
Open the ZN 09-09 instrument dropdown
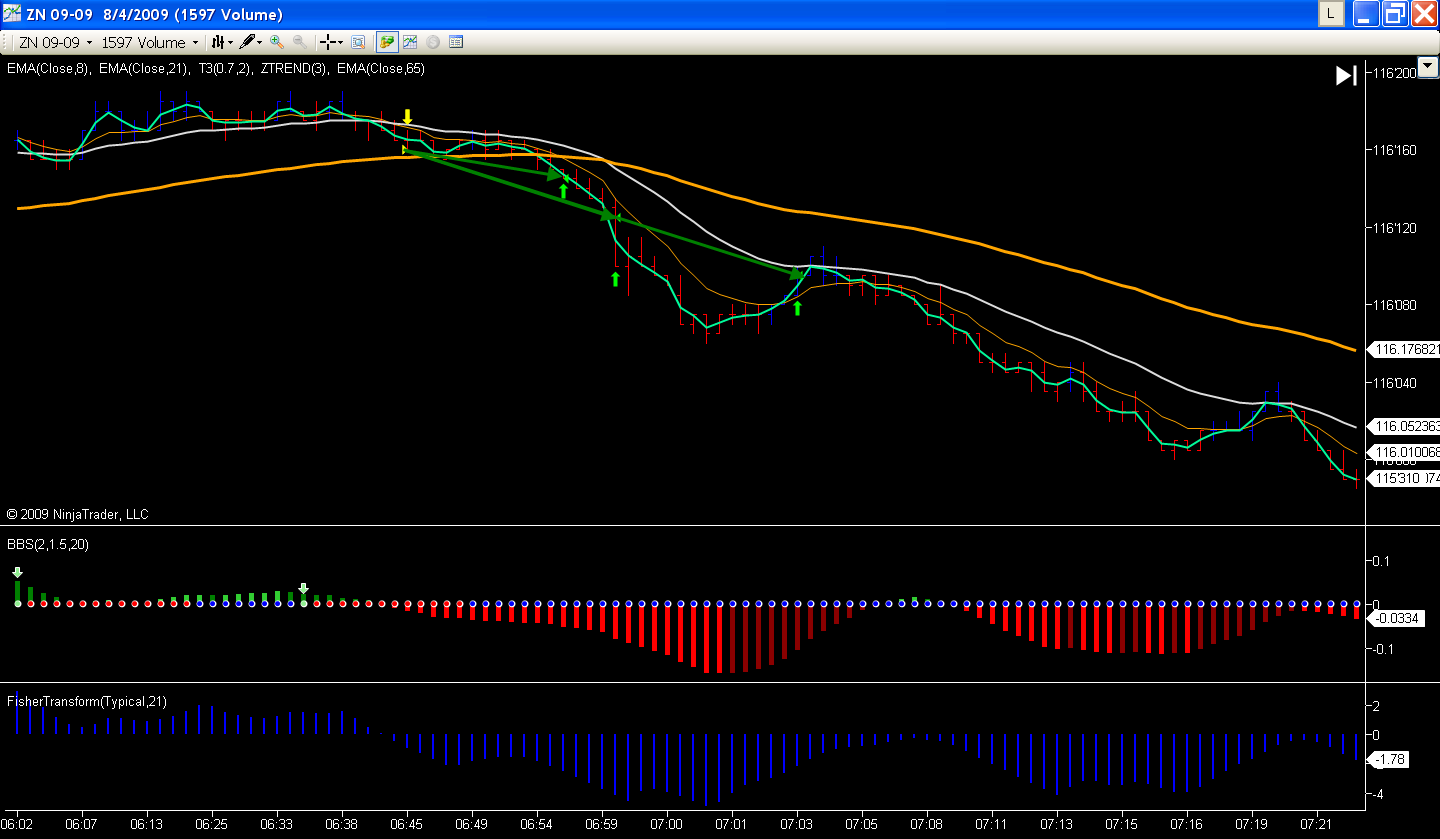pyautogui.click(x=56, y=42)
